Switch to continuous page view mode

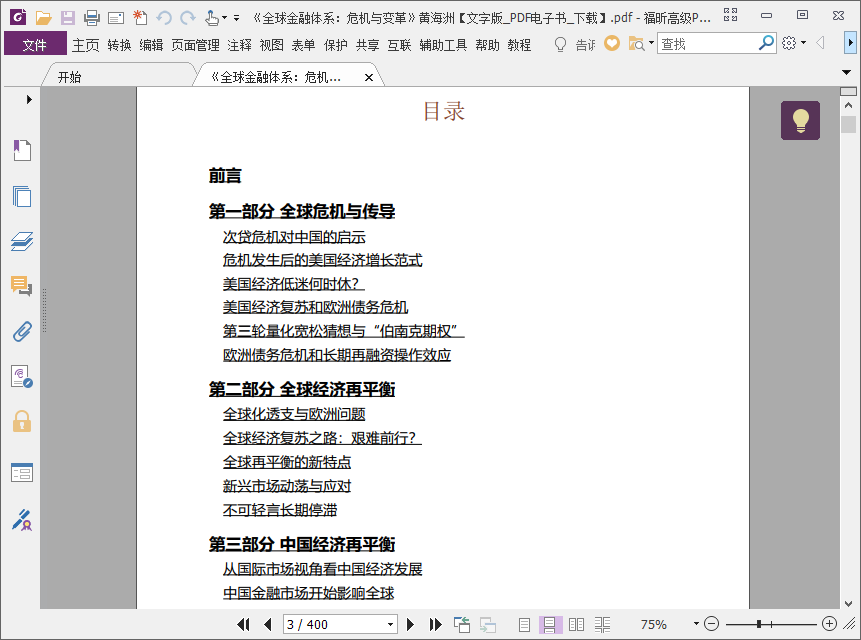550,625
